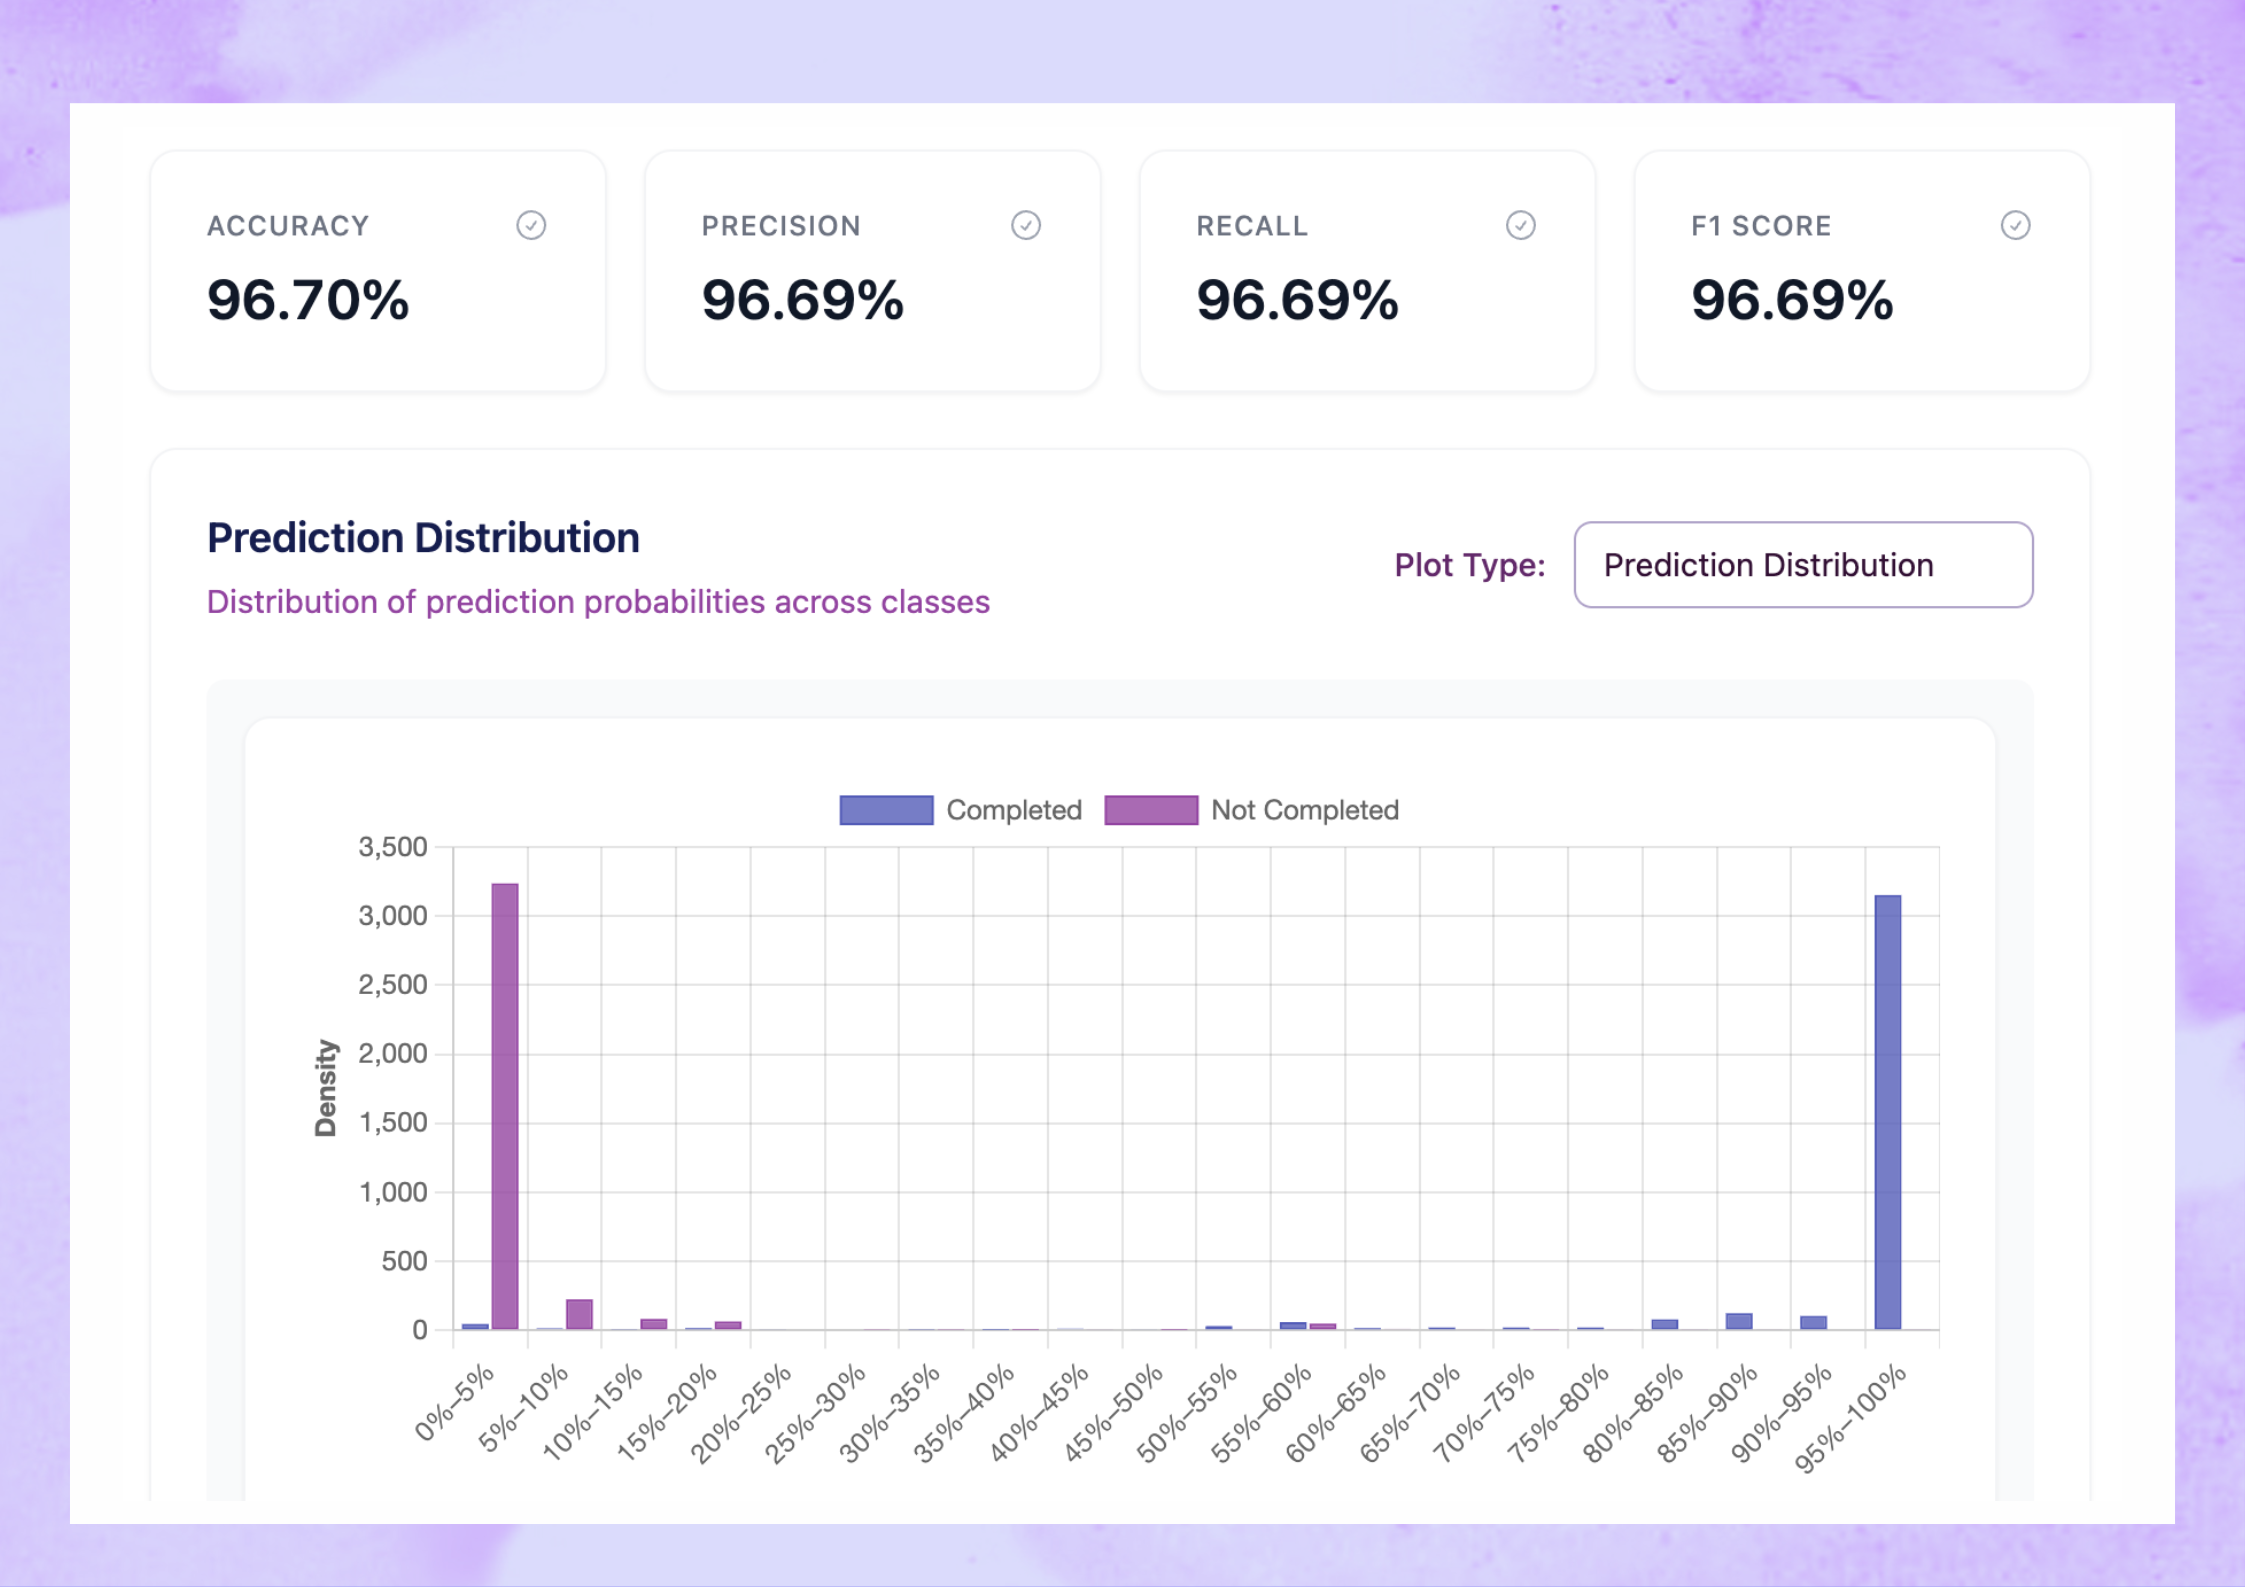Toggle Not Completed series via legend label

click(1304, 810)
